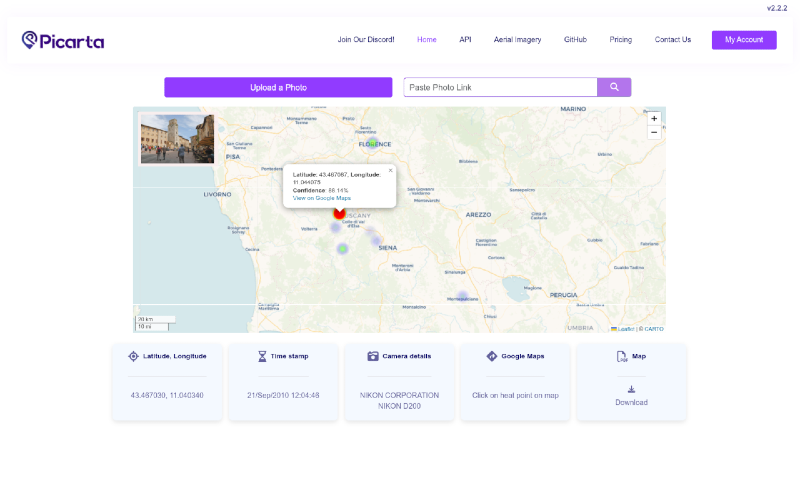Click the red heat point marker

[339, 213]
